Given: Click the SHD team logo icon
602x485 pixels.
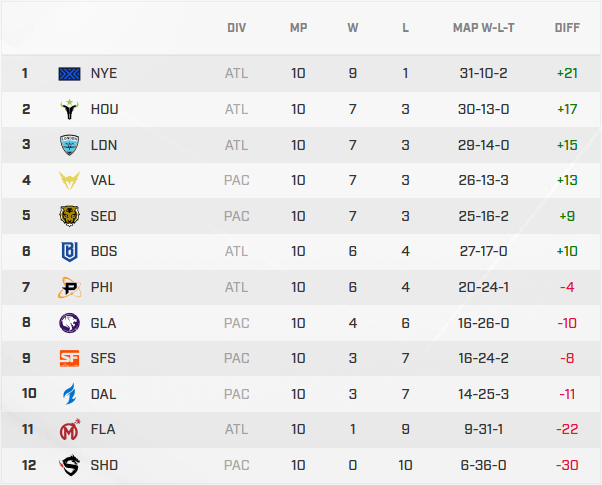Looking at the screenshot, I should point(69,465).
